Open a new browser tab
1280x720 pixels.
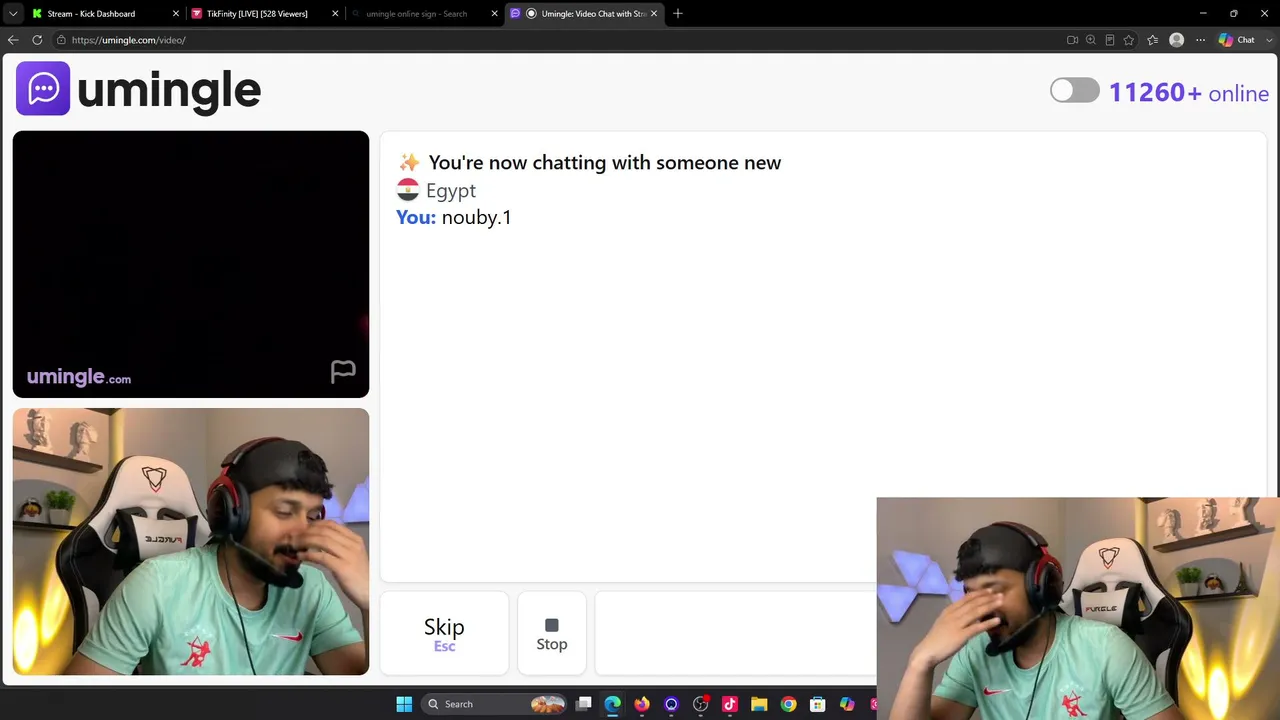coord(678,14)
